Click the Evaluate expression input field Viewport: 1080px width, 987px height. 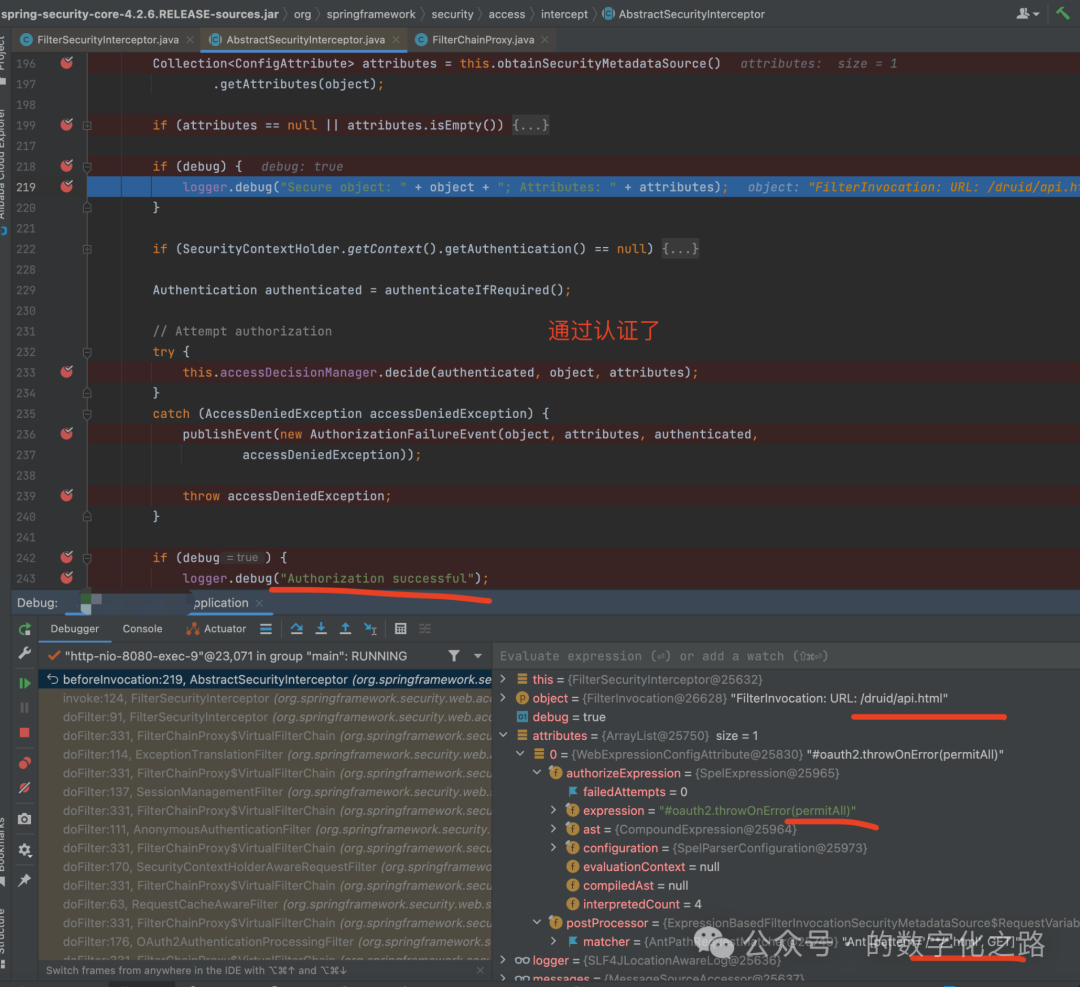785,656
